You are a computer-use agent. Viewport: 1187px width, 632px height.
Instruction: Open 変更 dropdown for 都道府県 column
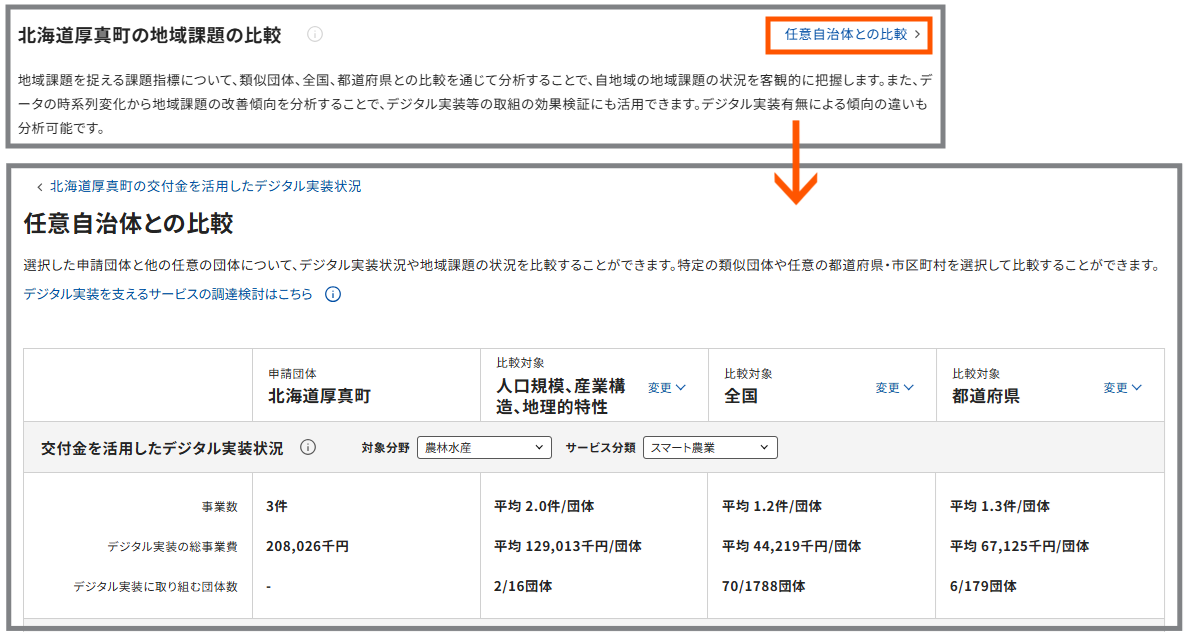click(1124, 385)
